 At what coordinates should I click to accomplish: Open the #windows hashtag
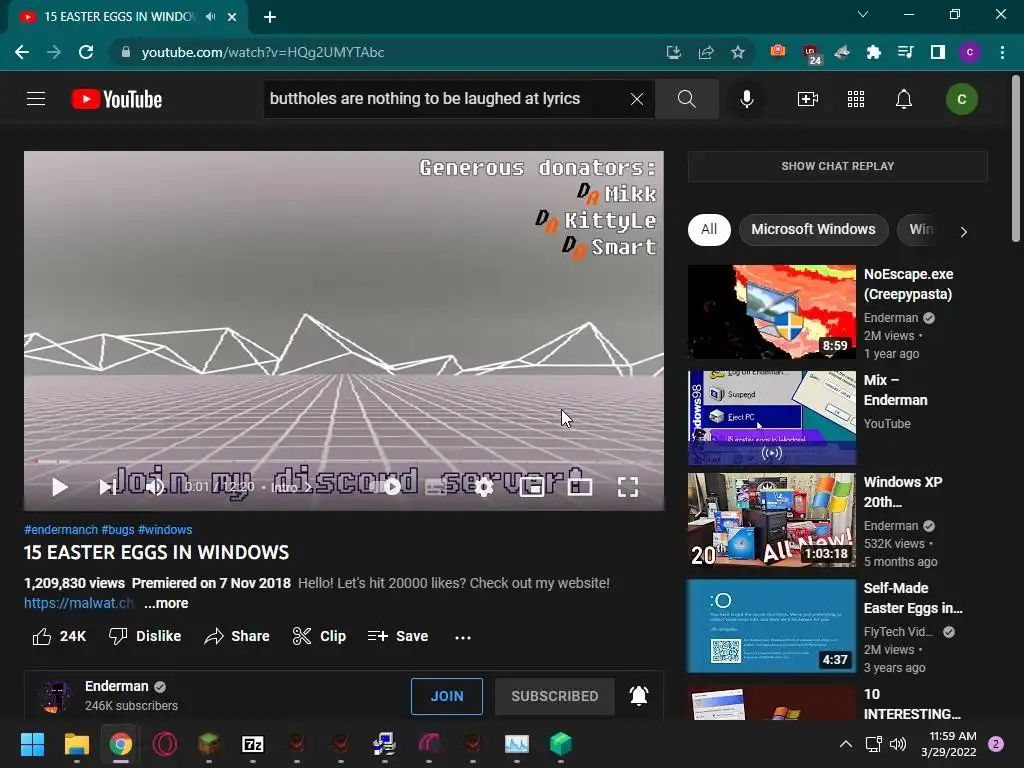coord(165,530)
